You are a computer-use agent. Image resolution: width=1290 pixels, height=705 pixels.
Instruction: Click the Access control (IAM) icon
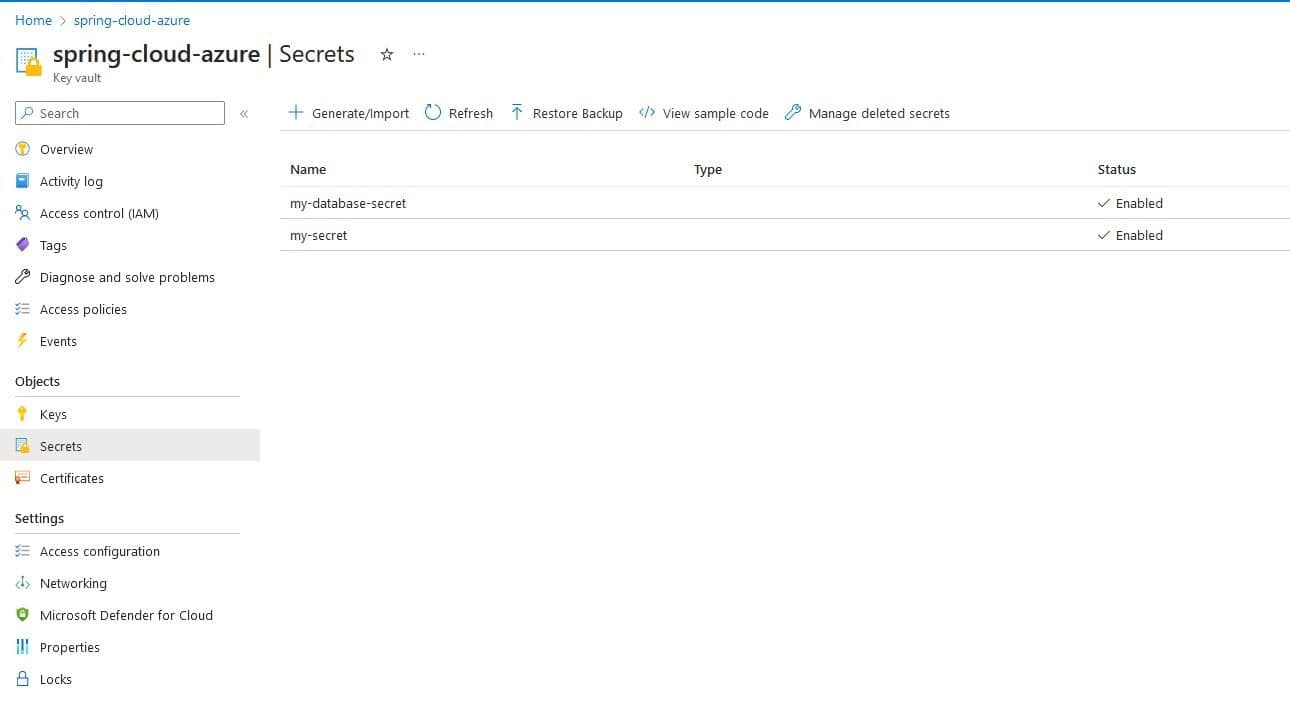[23, 213]
